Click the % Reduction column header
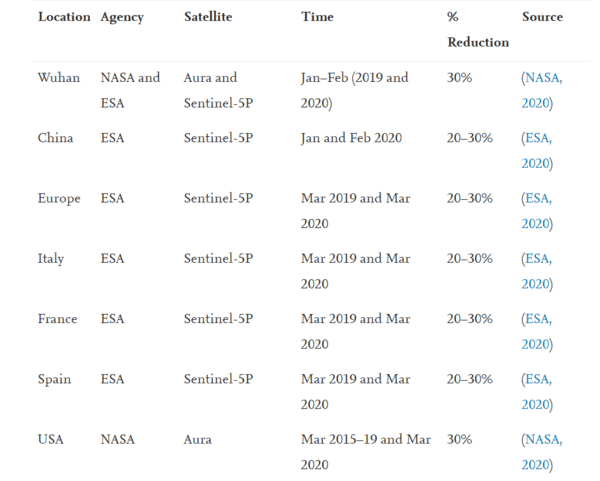The height and width of the screenshot is (481, 600). pyautogui.click(x=478, y=29)
